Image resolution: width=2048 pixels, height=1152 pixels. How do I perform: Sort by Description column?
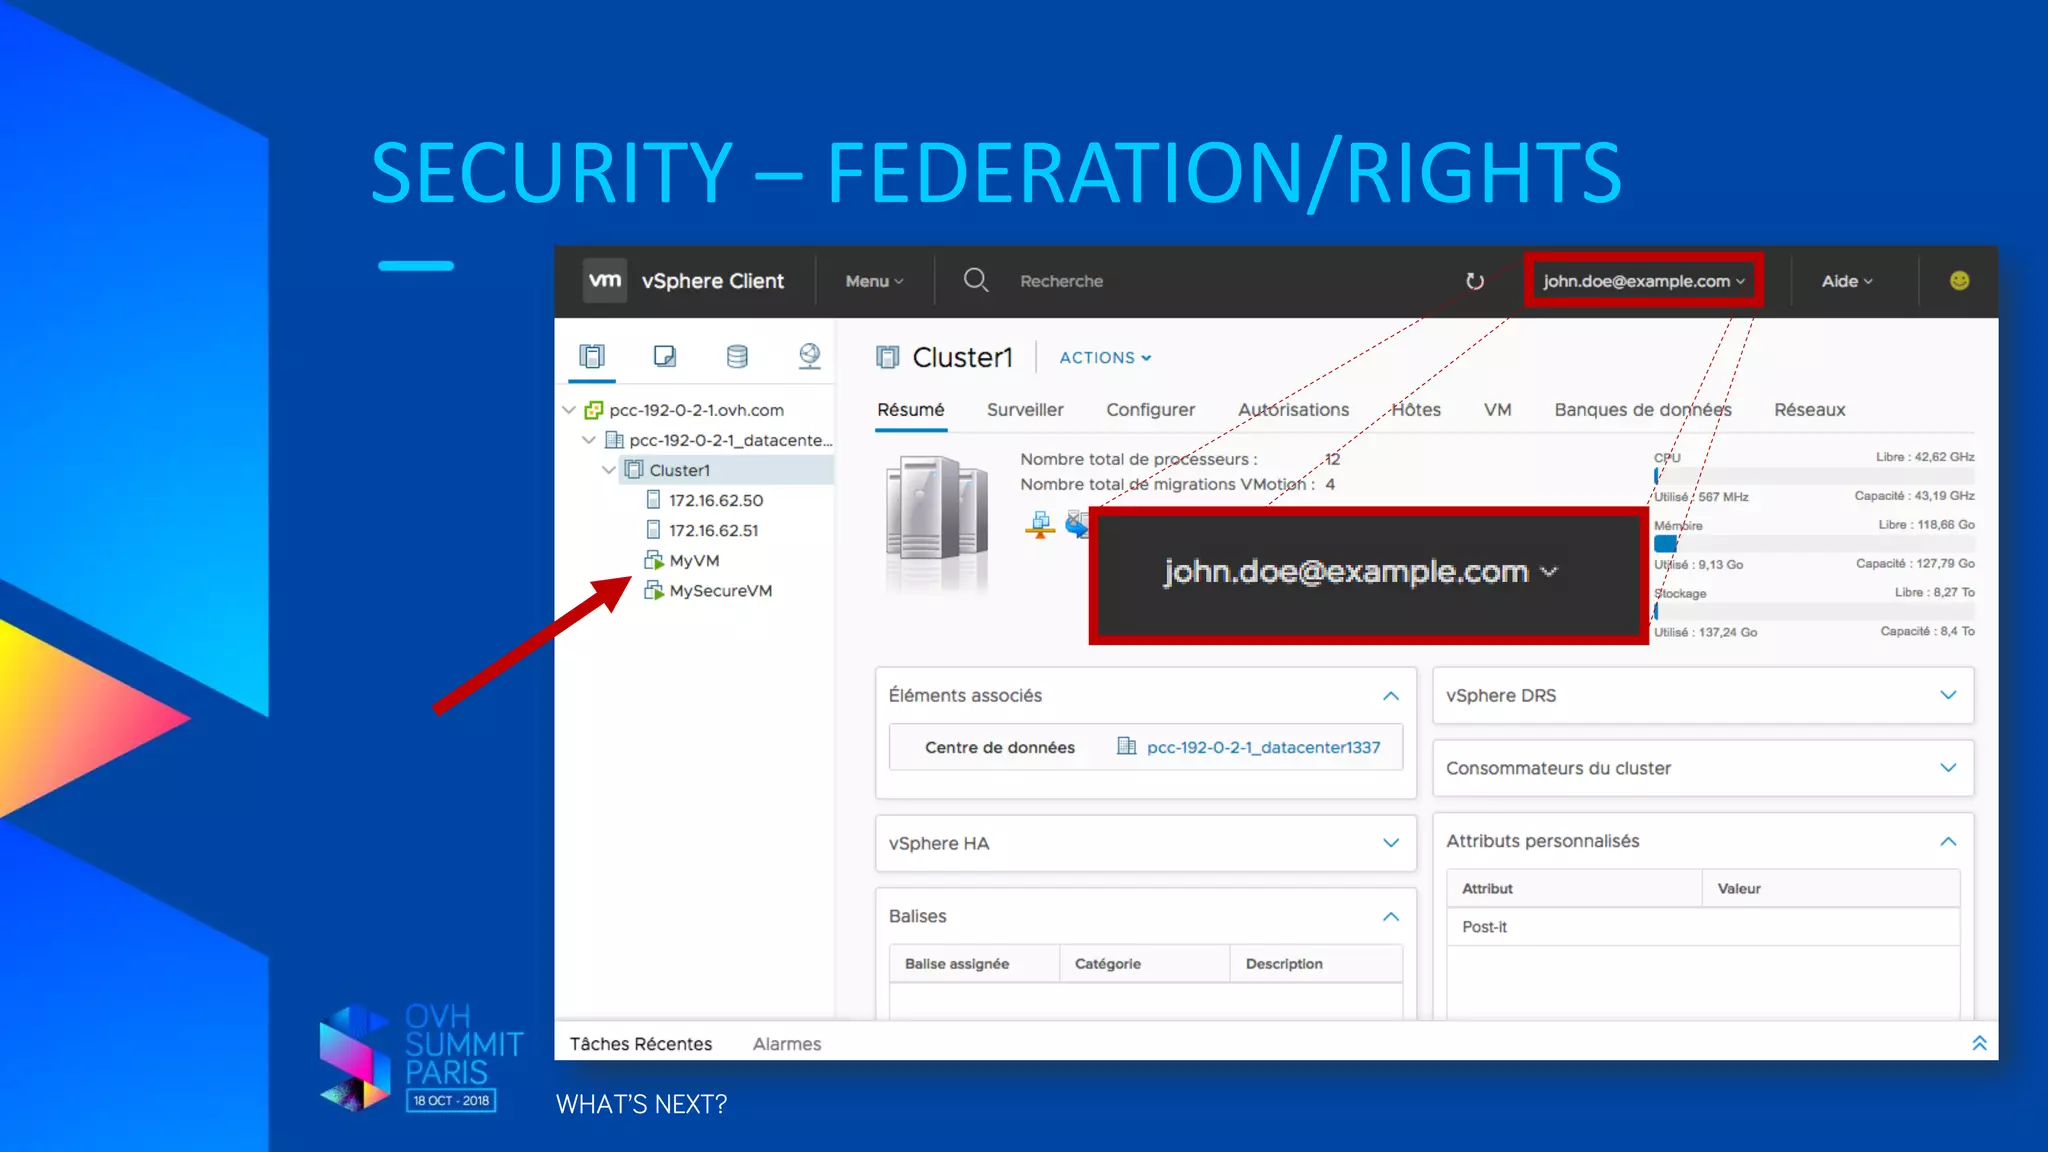click(1316, 964)
